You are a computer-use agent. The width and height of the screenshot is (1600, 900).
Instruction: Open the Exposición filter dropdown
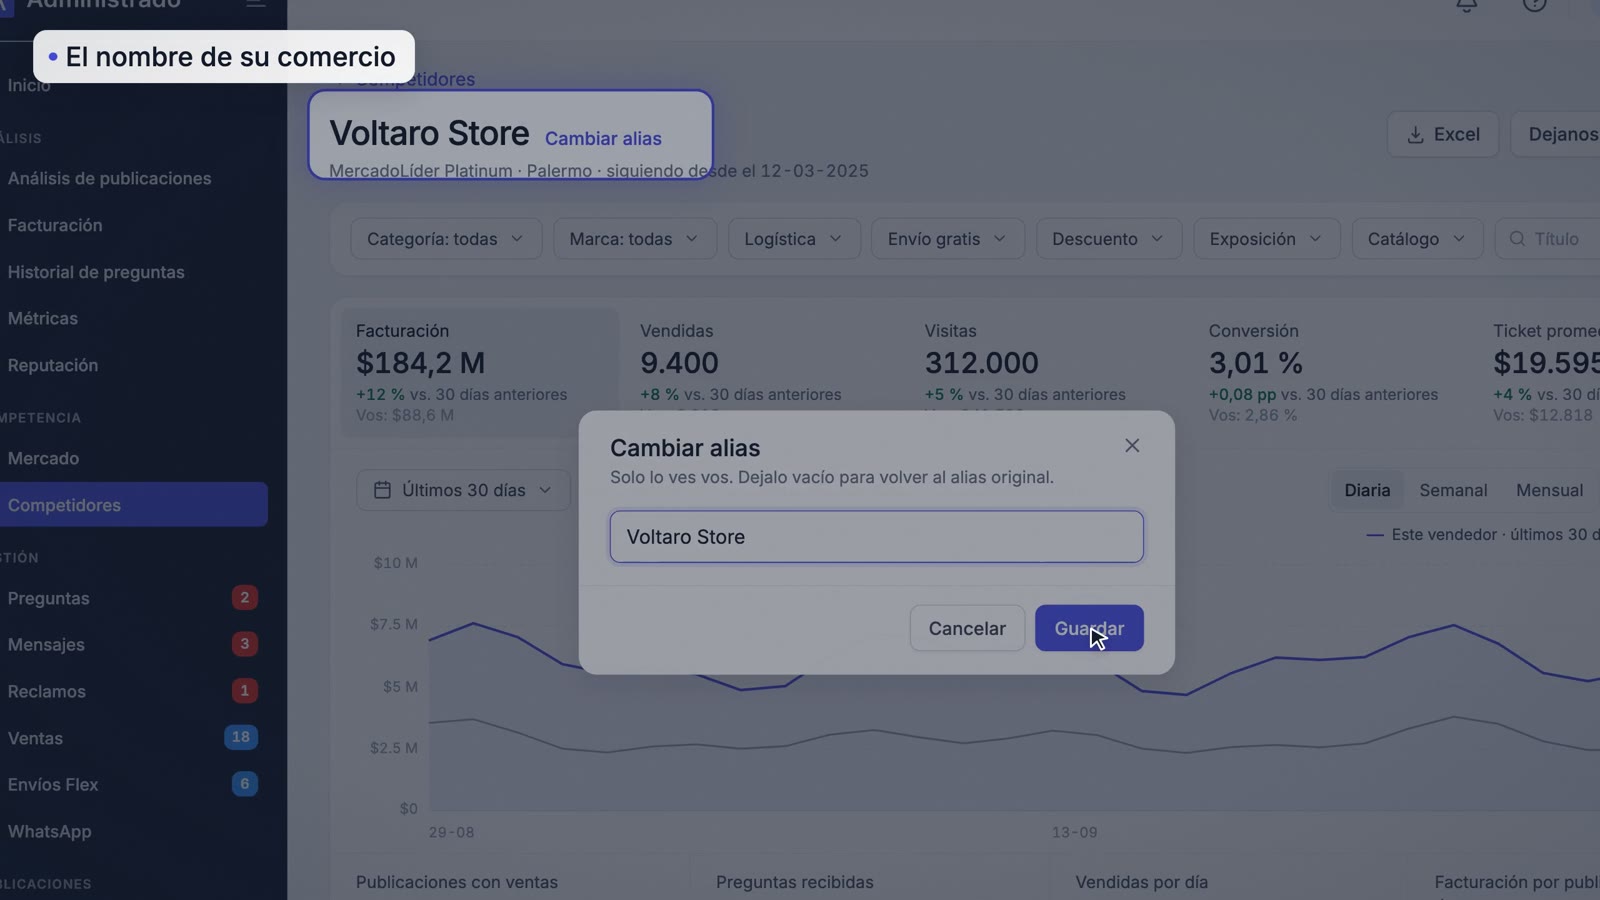tap(1266, 239)
